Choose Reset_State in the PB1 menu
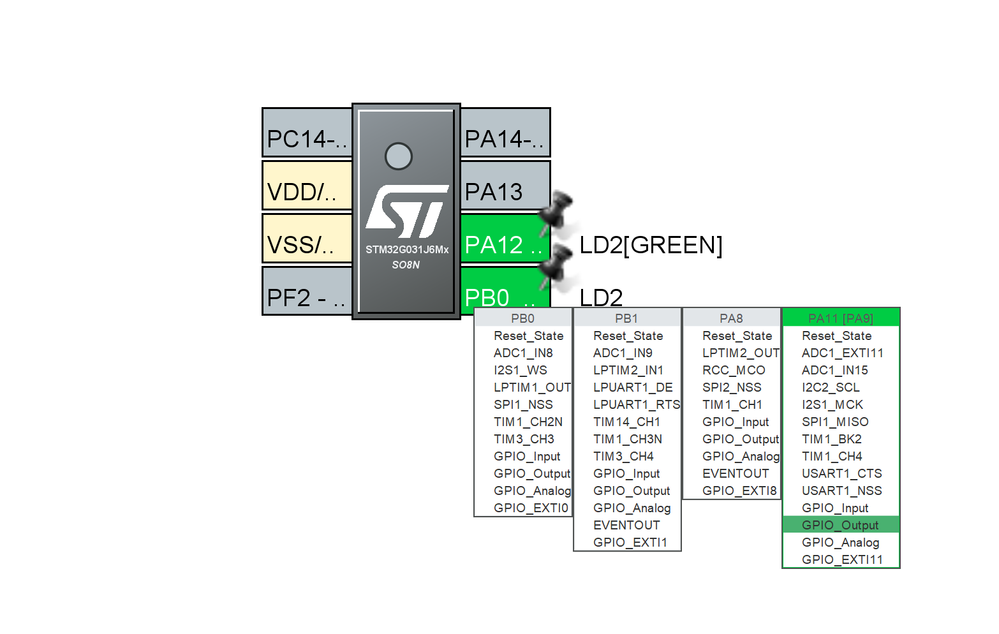Image resolution: width=999 pixels, height=634 pixels. tap(628, 336)
